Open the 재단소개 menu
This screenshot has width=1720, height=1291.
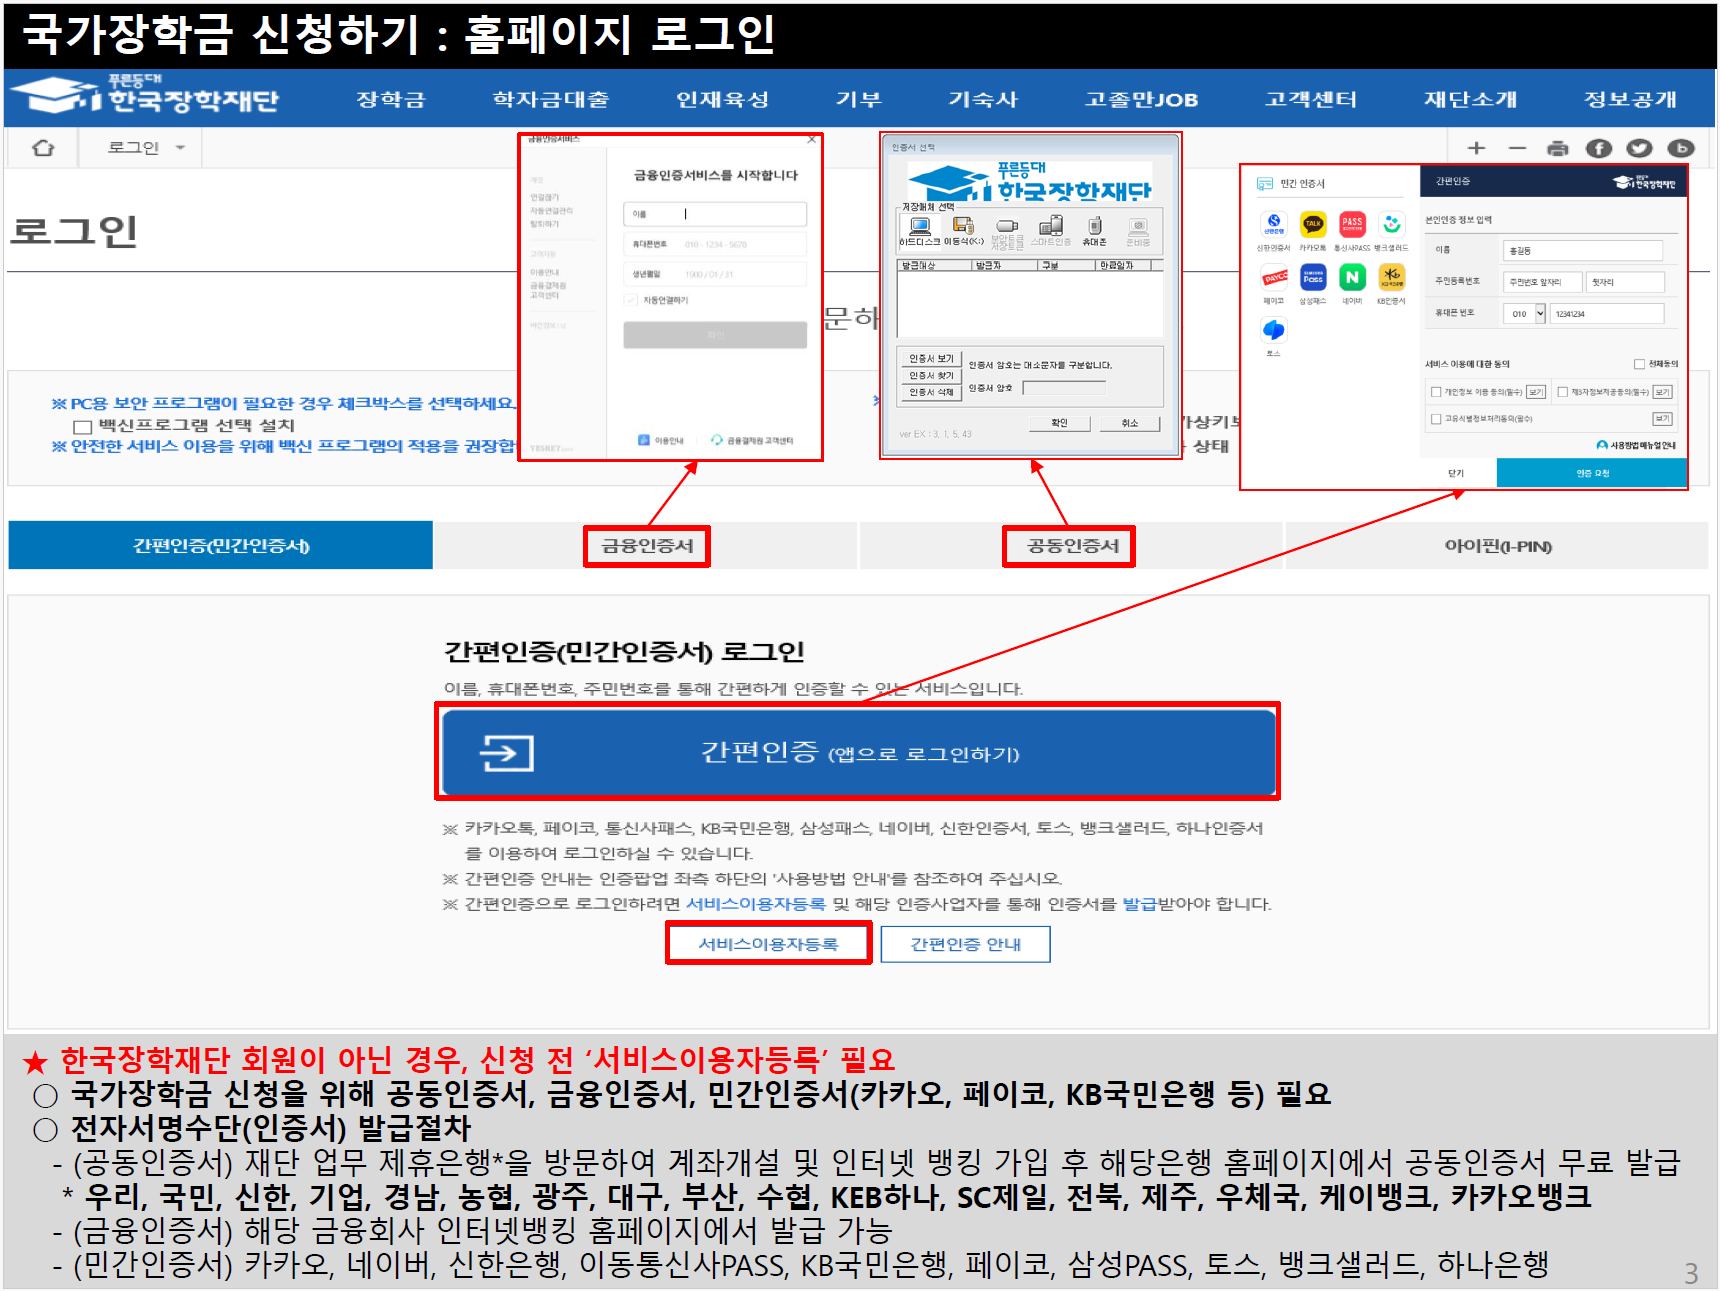coord(1471,99)
